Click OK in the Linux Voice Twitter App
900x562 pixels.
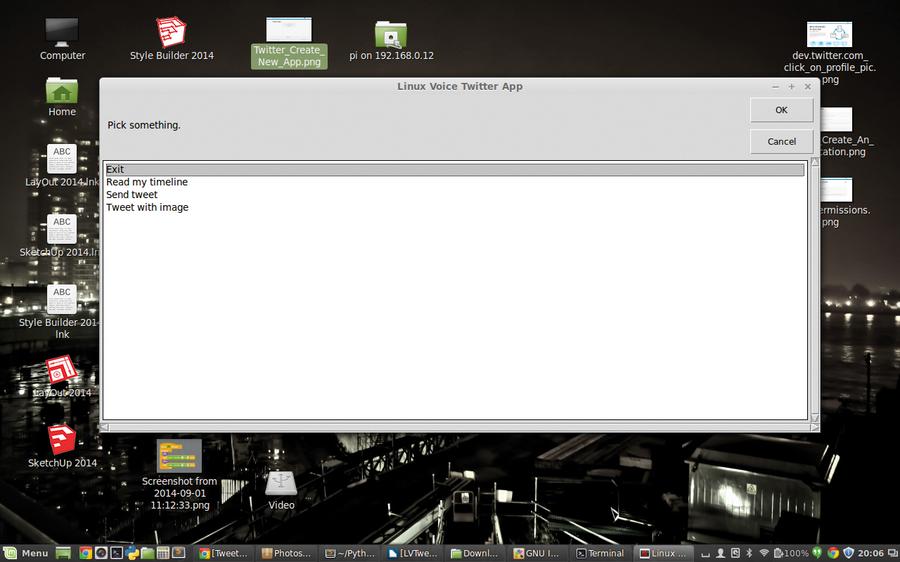[781, 110]
